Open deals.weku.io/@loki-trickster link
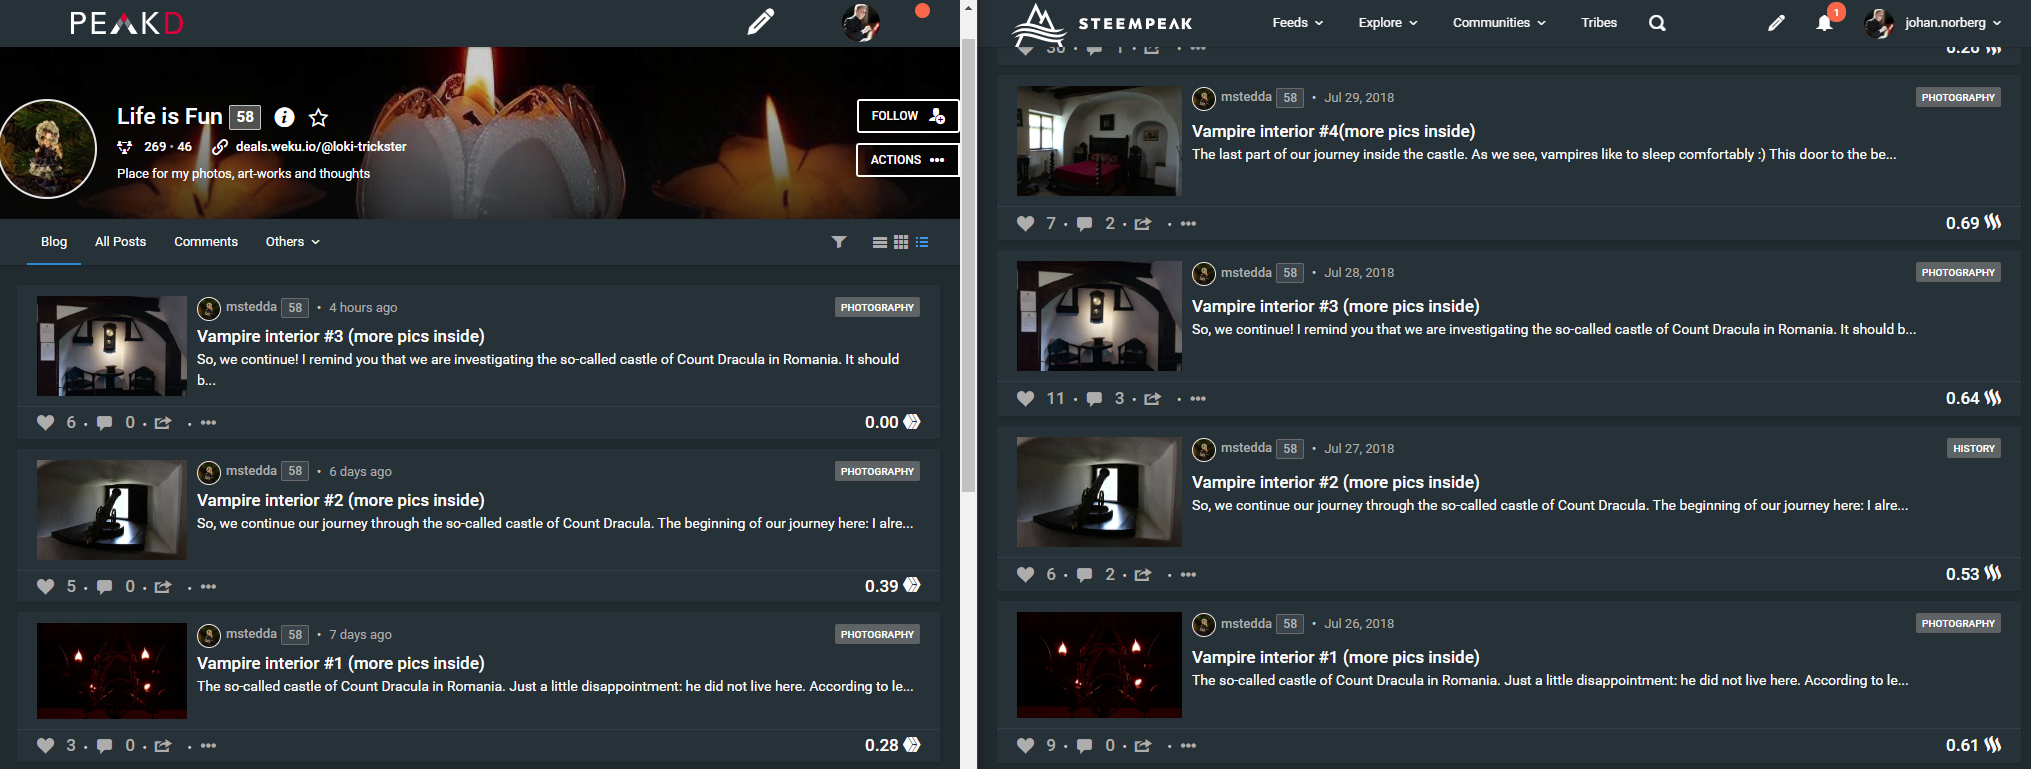Screen dimensions: 2031x769 pos(321,147)
